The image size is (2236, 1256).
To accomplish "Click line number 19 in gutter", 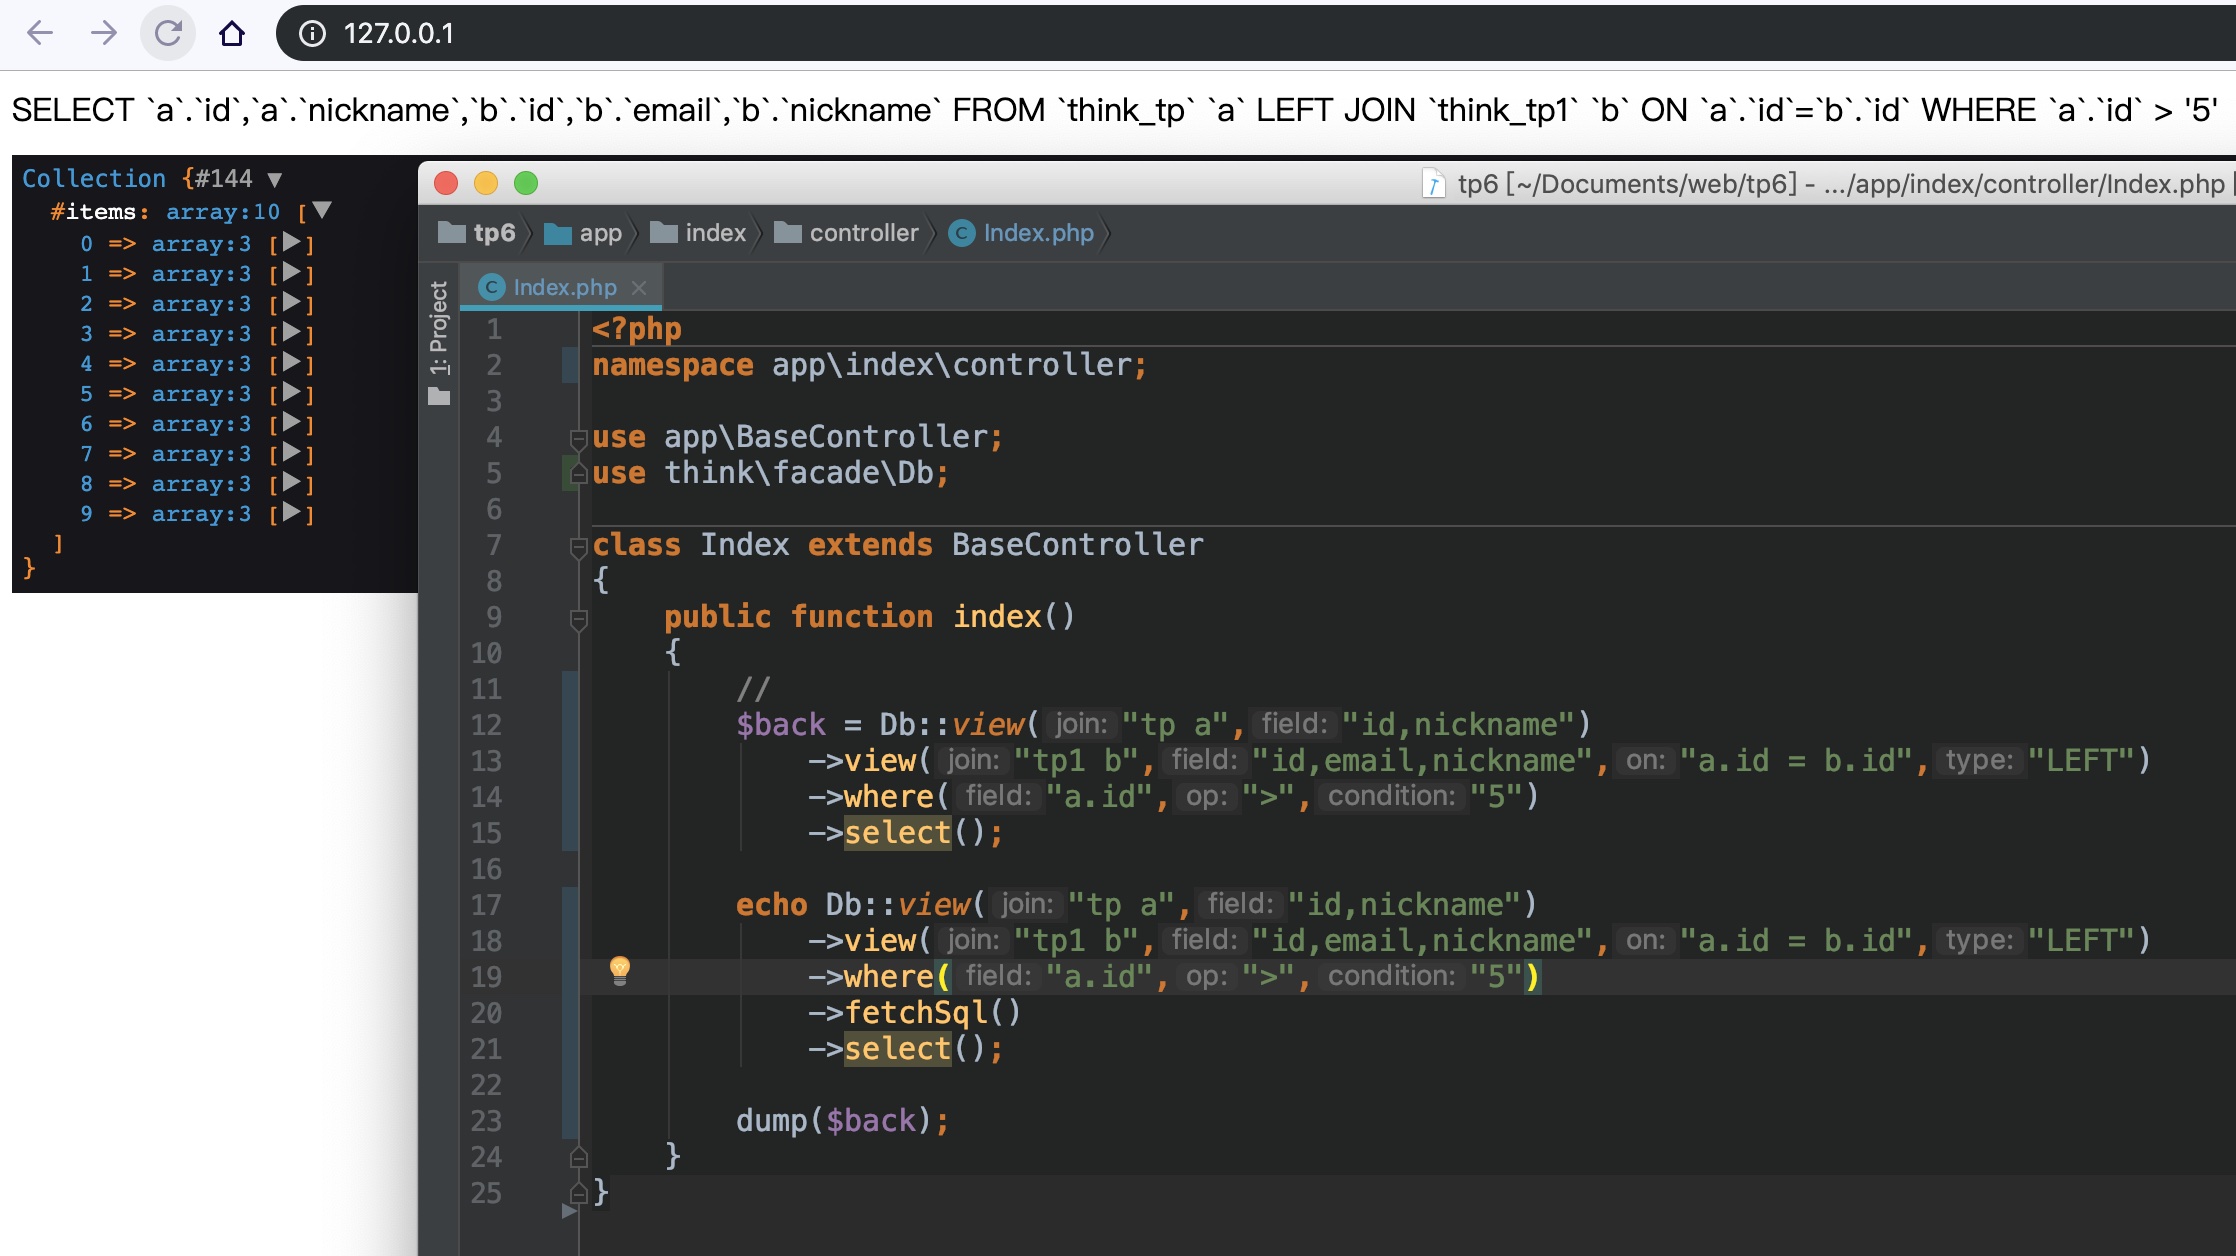I will tap(486, 977).
